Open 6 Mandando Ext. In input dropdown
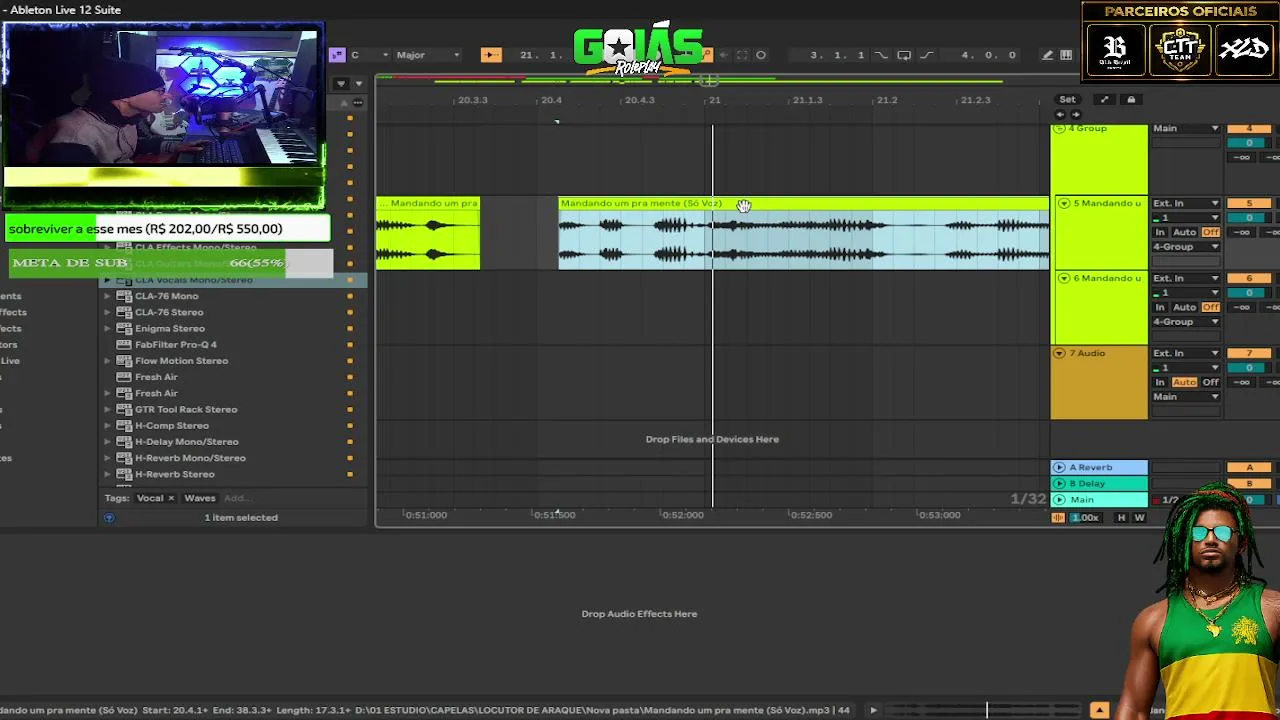The image size is (1280, 720). pos(1186,278)
